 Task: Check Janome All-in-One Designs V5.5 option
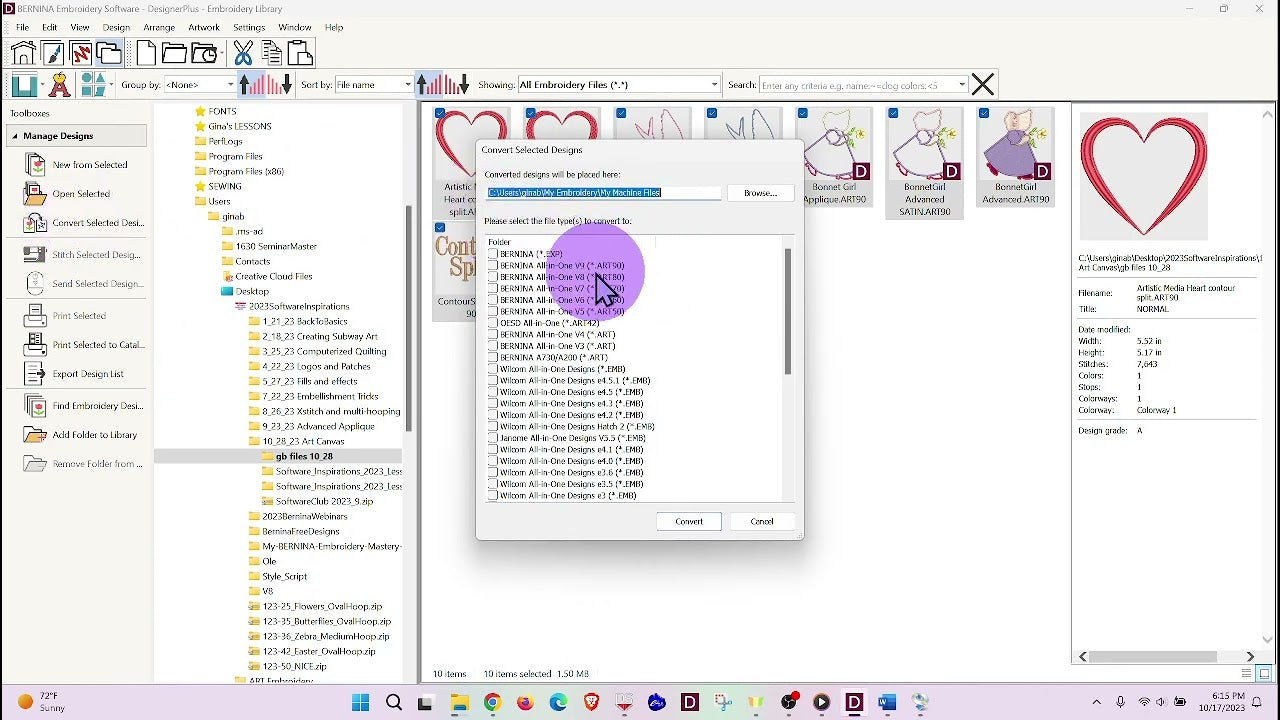pos(493,438)
